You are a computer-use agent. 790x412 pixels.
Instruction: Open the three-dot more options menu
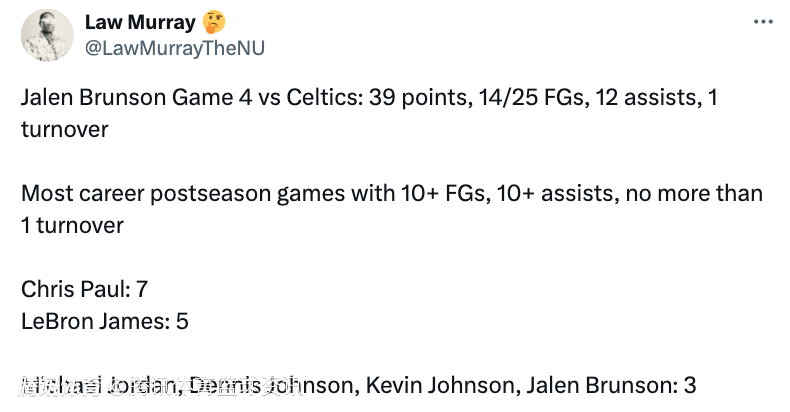coord(763,22)
